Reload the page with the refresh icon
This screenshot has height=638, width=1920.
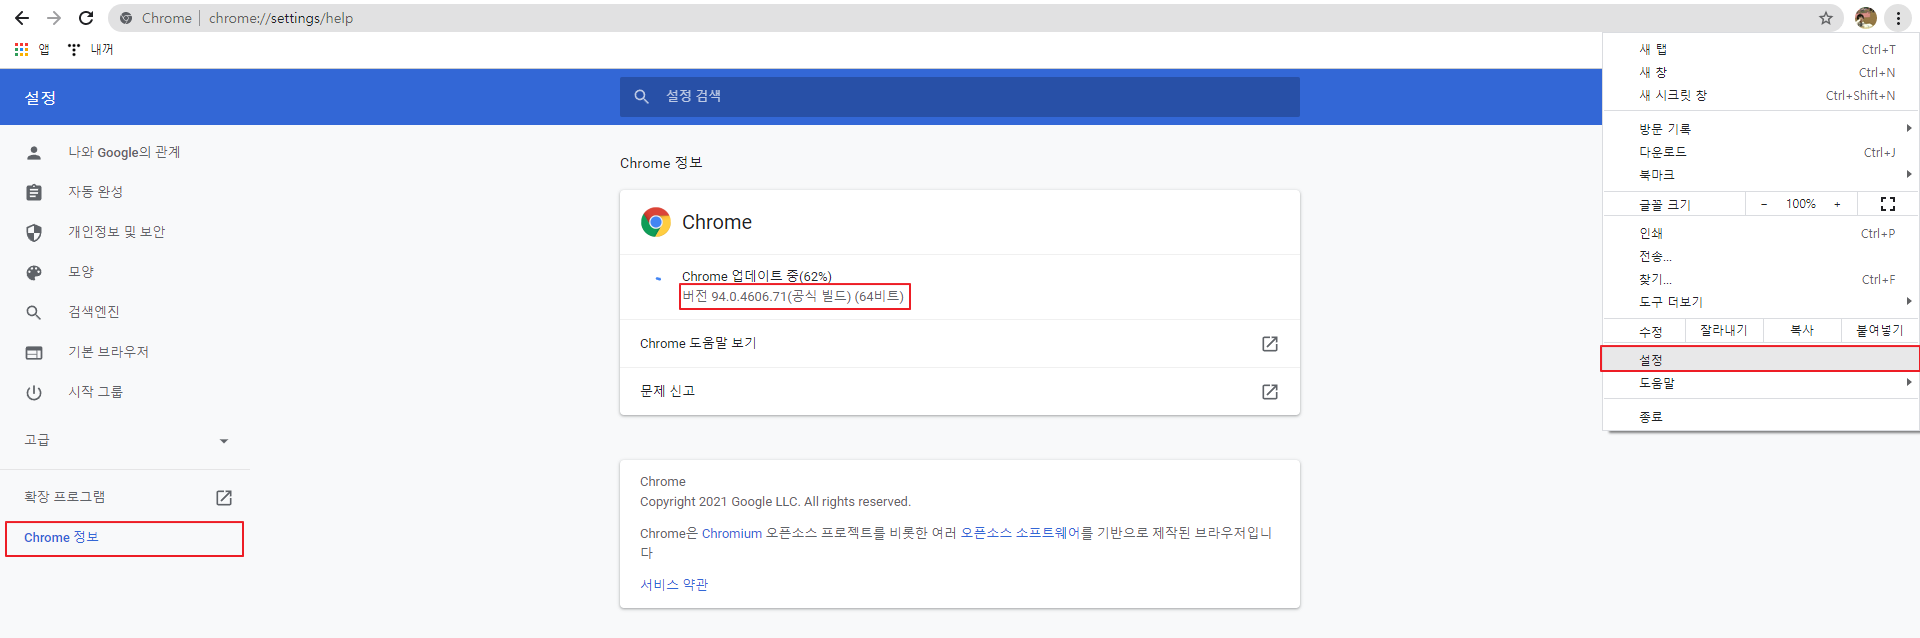(x=86, y=18)
